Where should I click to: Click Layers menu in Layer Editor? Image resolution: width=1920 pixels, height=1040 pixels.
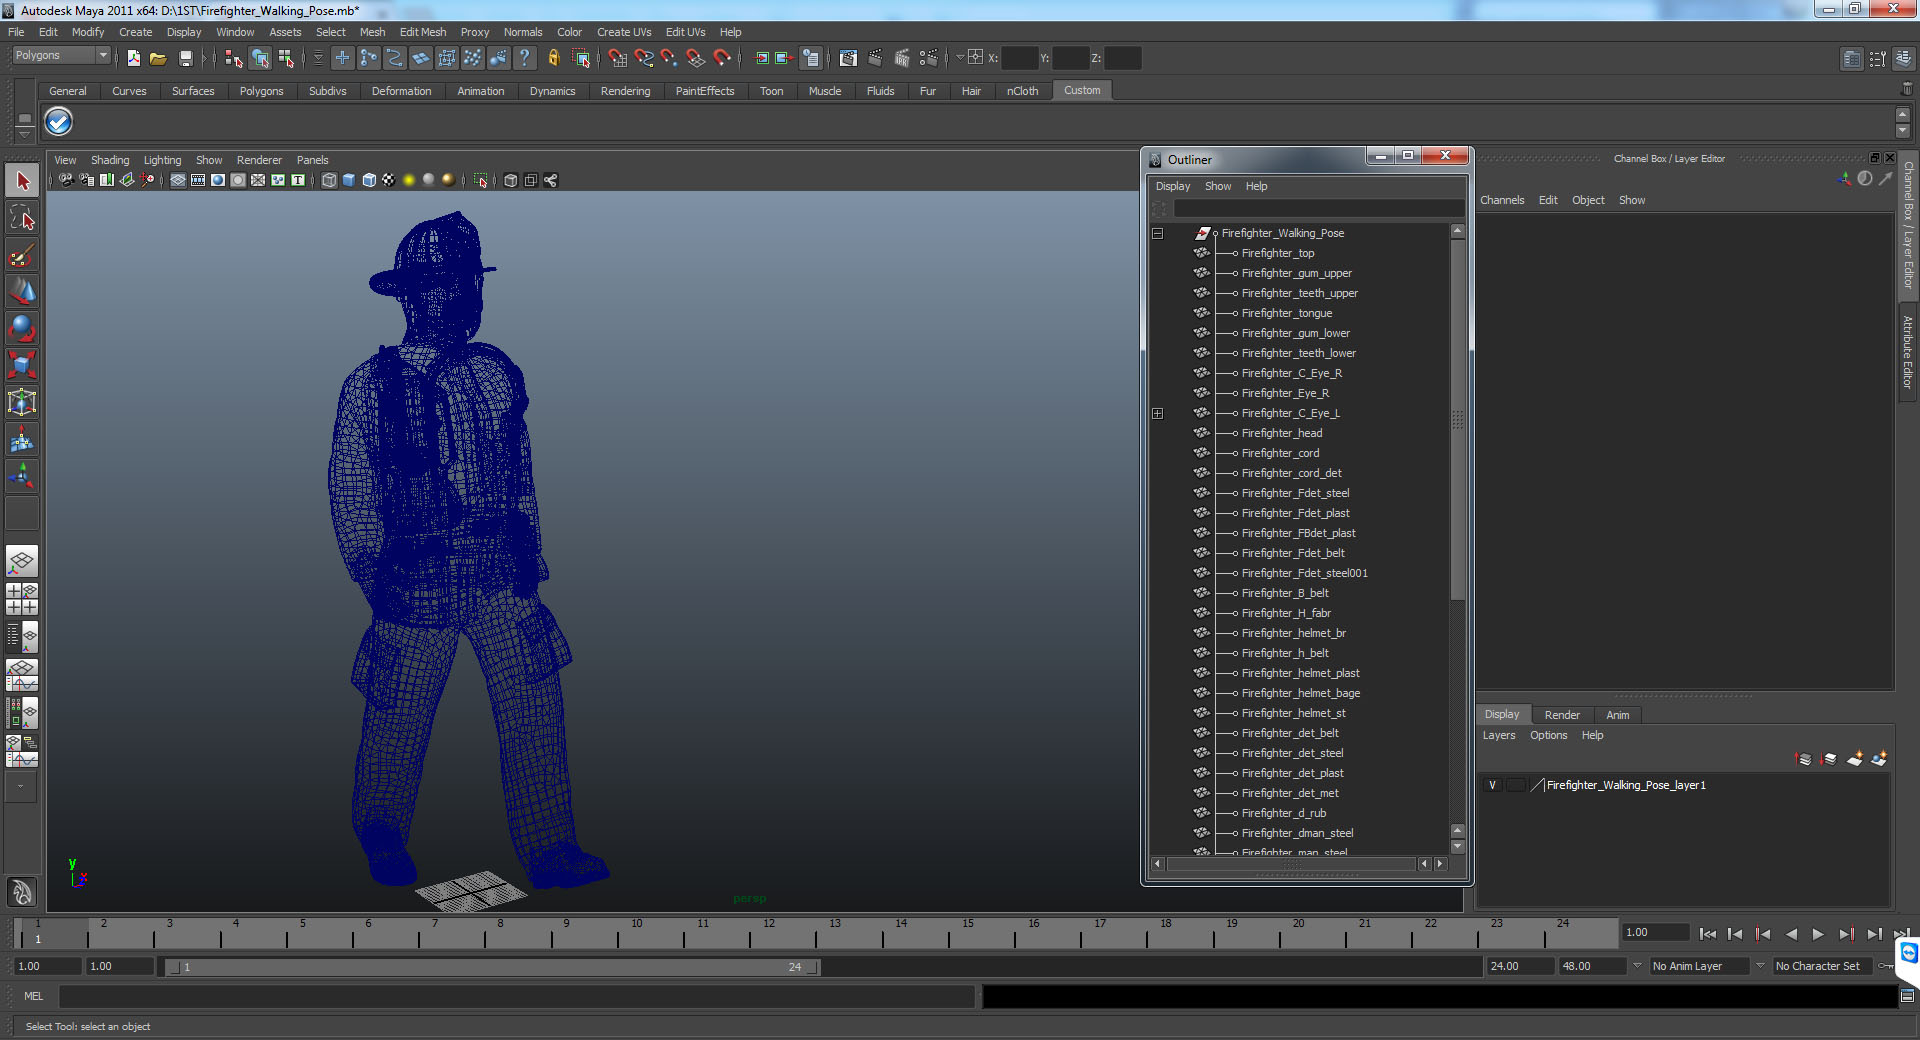[1499, 735]
